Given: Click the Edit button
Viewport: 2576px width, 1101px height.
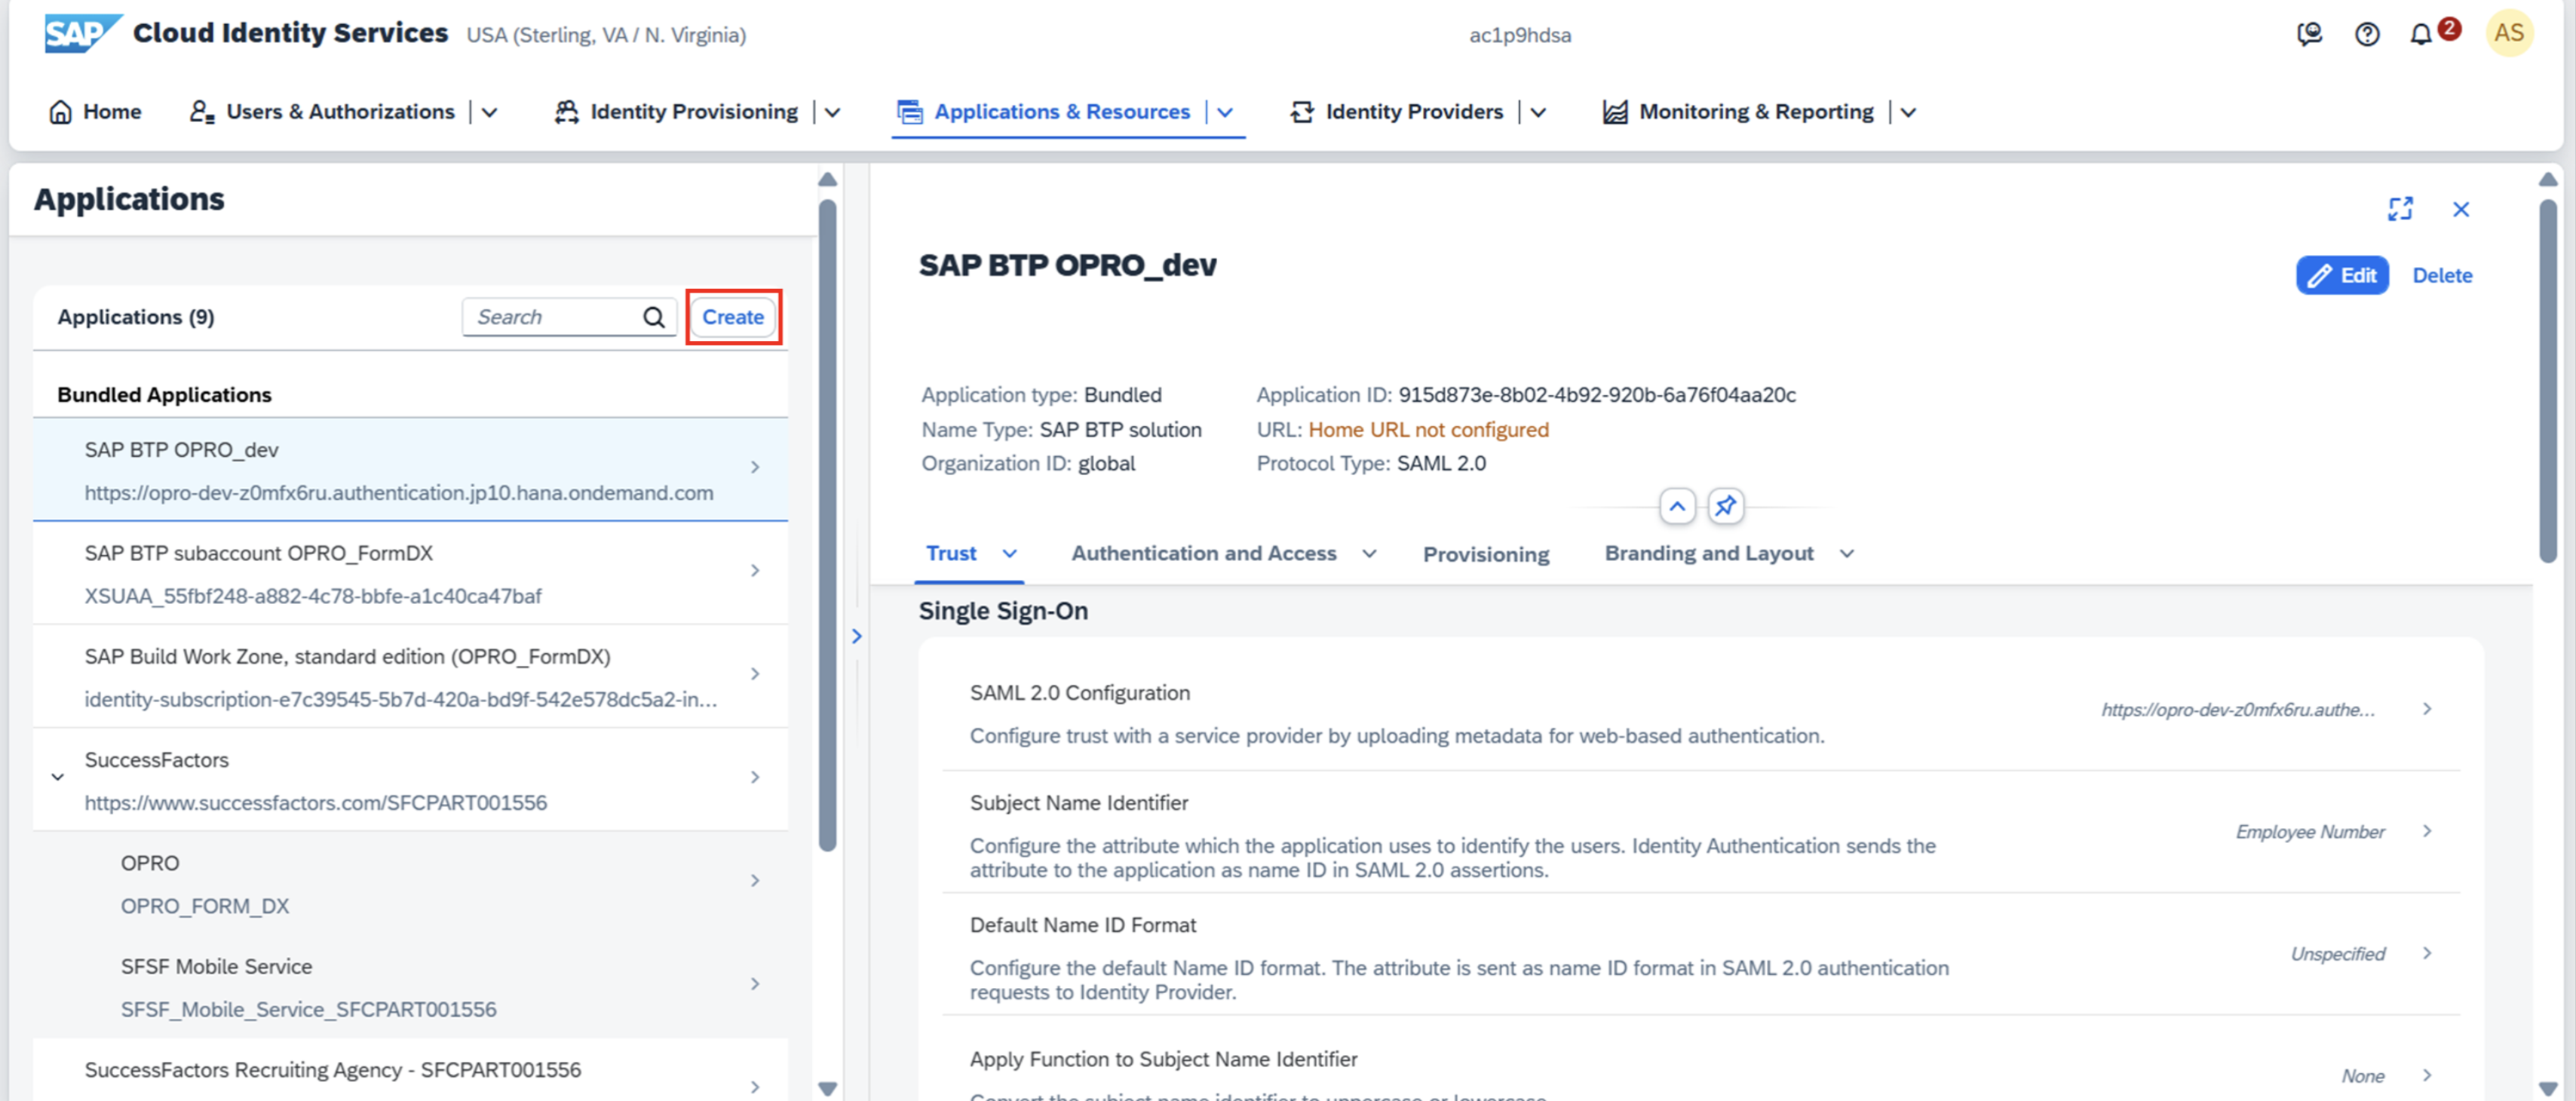Looking at the screenshot, I should coord(2341,275).
